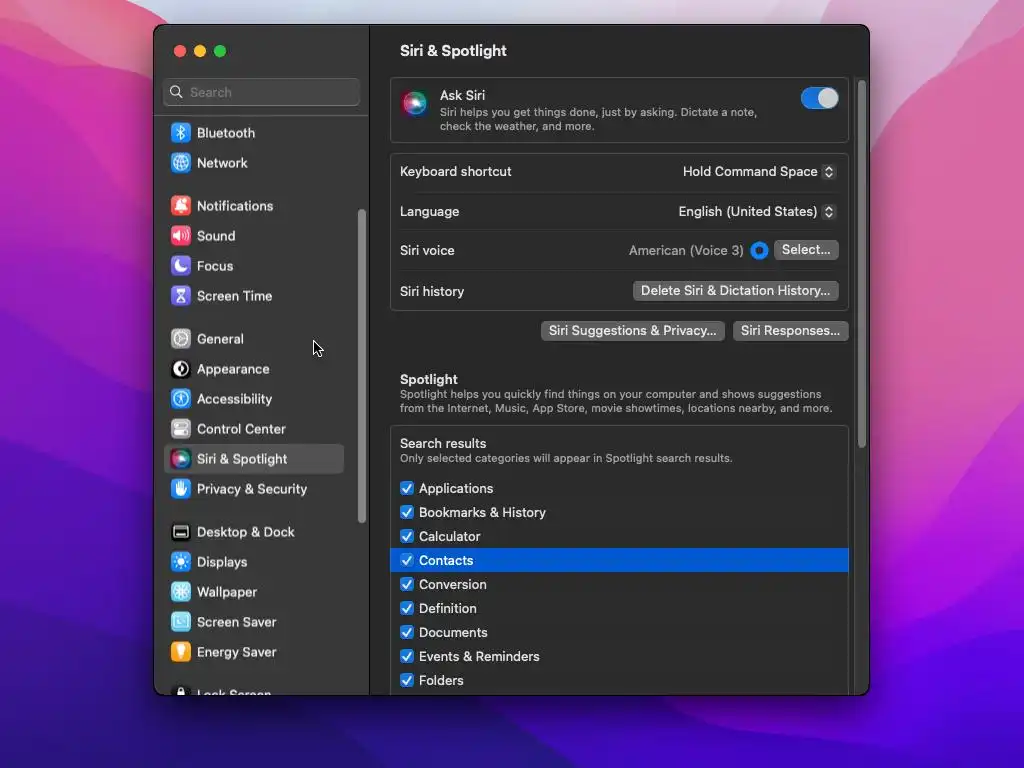Click the sidebar vertical scrollbar

pyautogui.click(x=362, y=366)
